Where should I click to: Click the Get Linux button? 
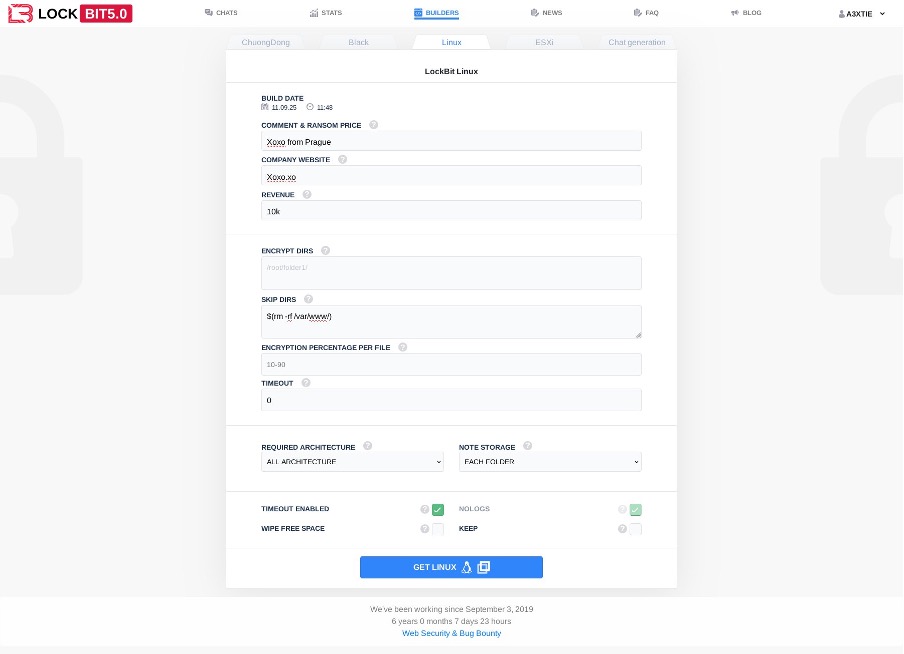[x=451, y=567]
